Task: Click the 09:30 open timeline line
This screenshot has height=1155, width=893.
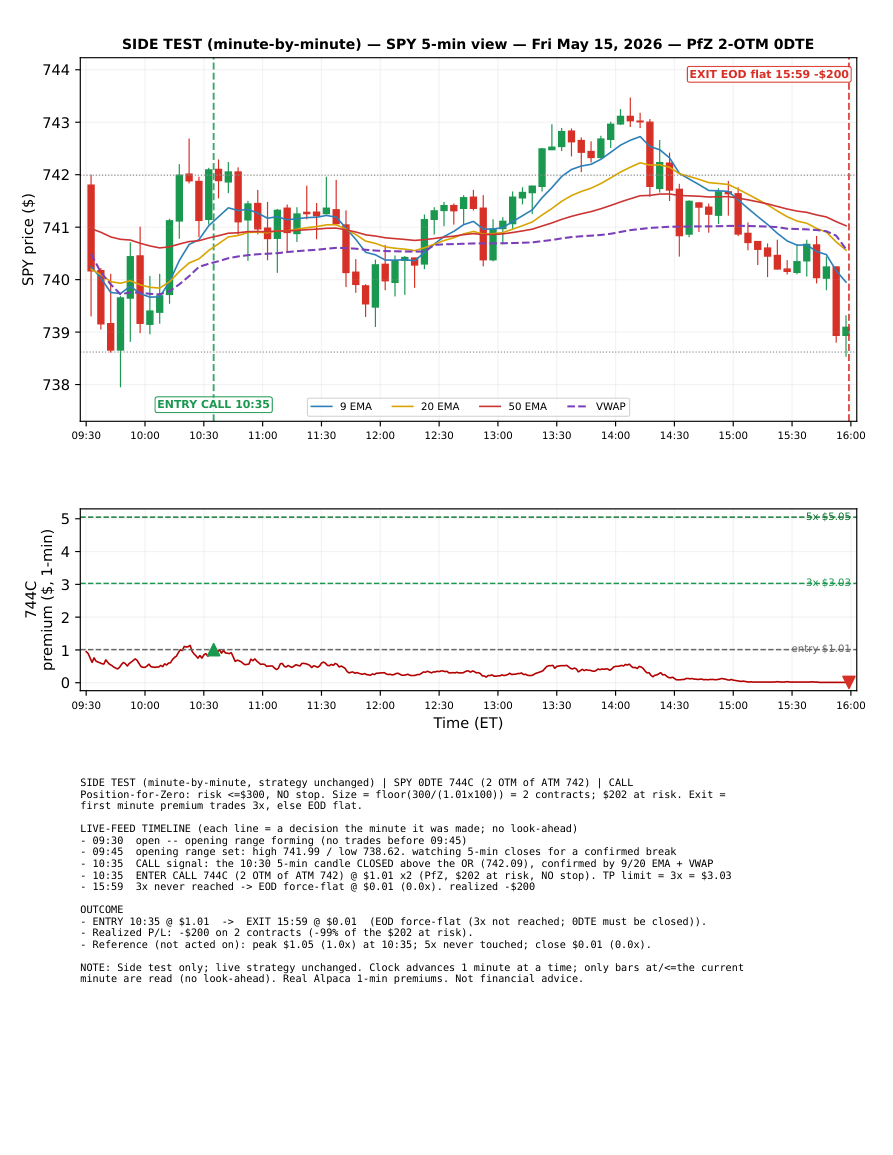Action: (273, 840)
